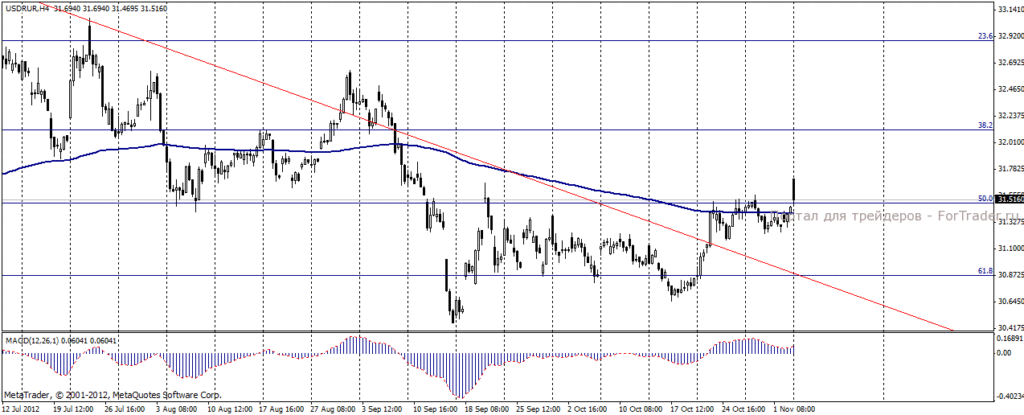Select the 61.8 Fibonacci level label
This screenshot has height=415, width=1024.
coord(985,271)
